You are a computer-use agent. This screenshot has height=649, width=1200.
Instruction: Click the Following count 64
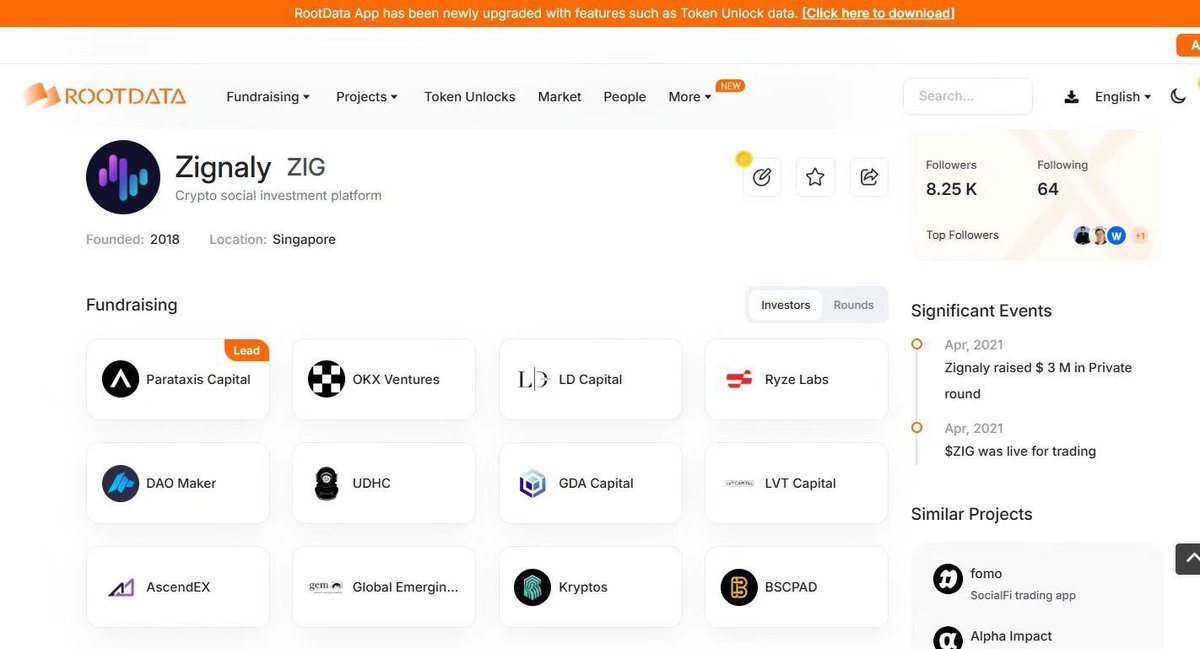(1048, 189)
